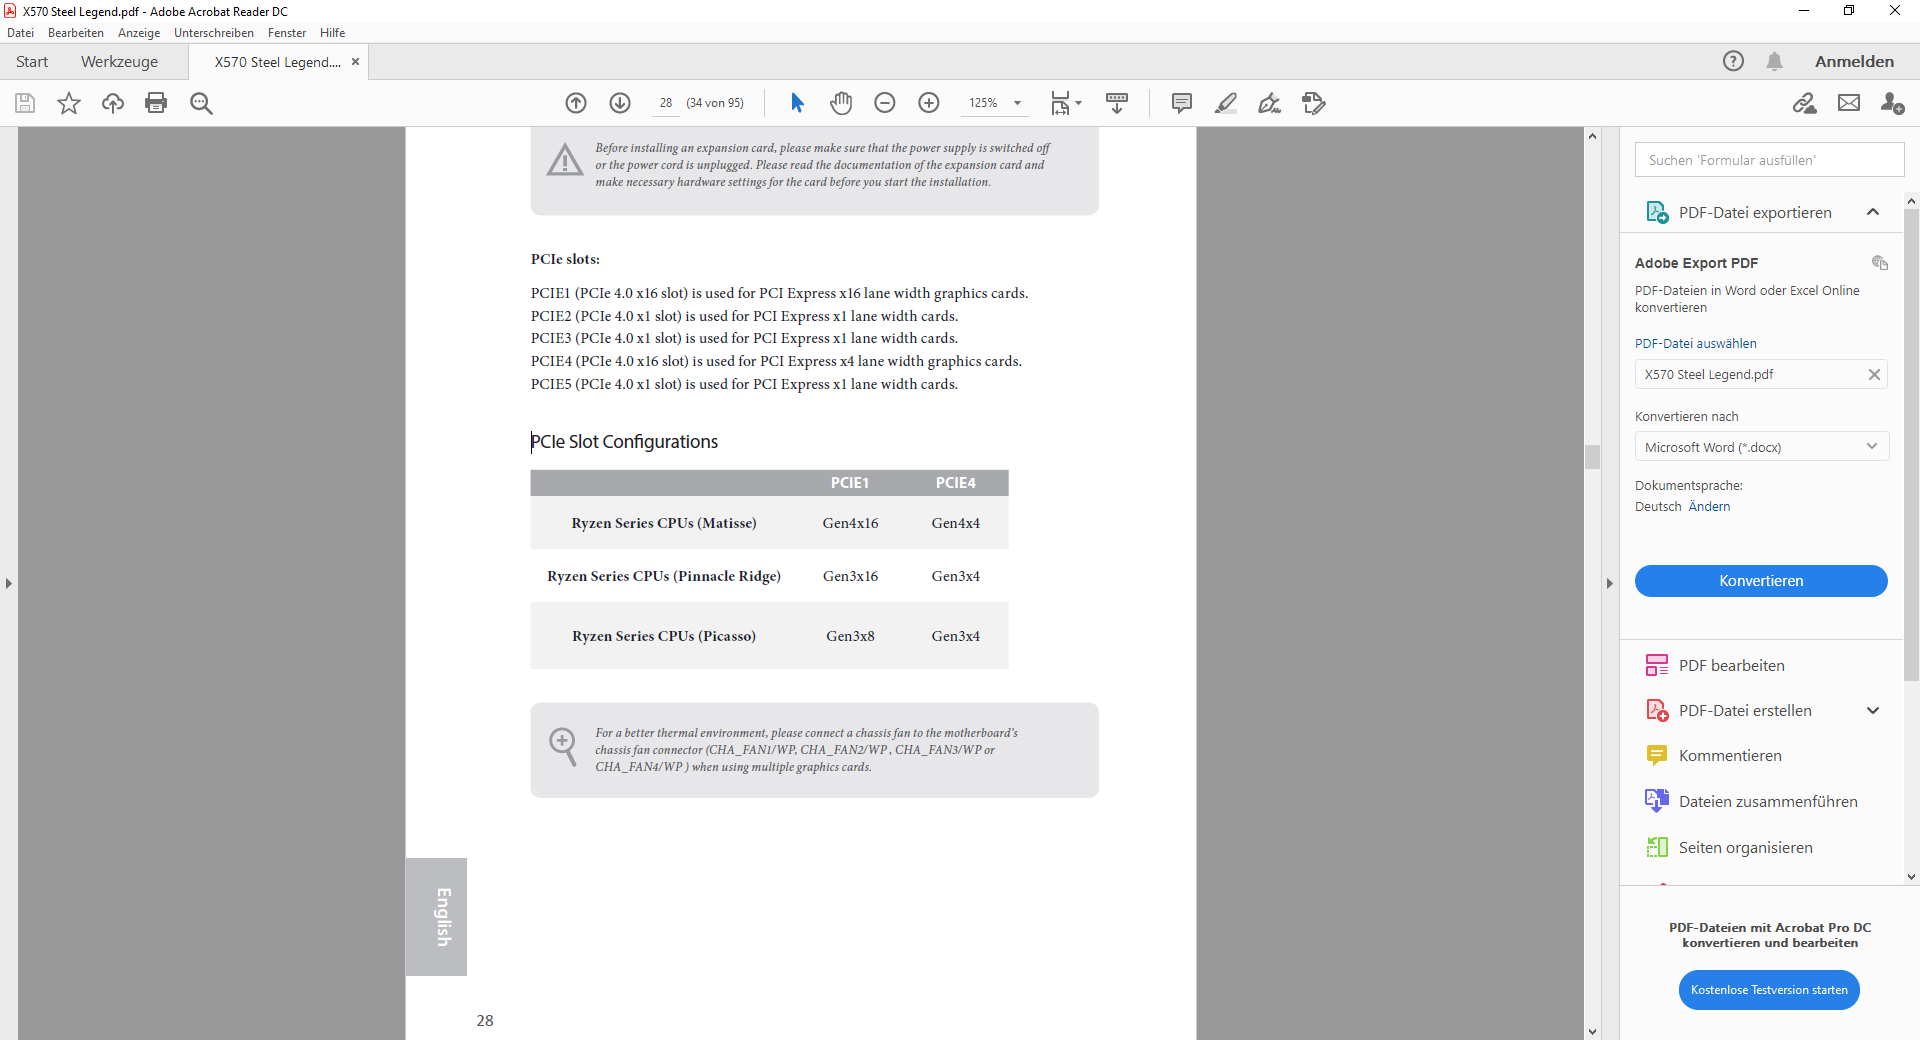Click the Suchen 'Formular ausfüllen' search box
The height and width of the screenshot is (1040, 1920).
(1769, 160)
